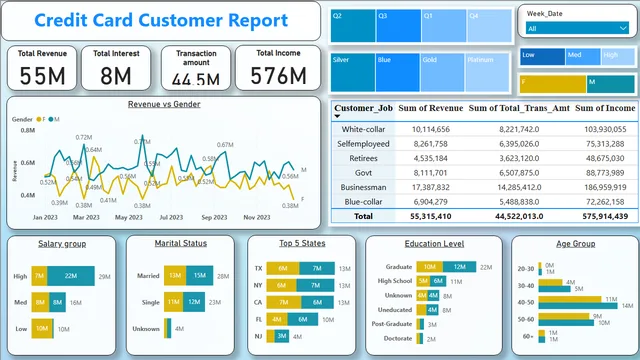Click the Married 13M yellow bar
The height and width of the screenshot is (360, 640).
point(175,276)
